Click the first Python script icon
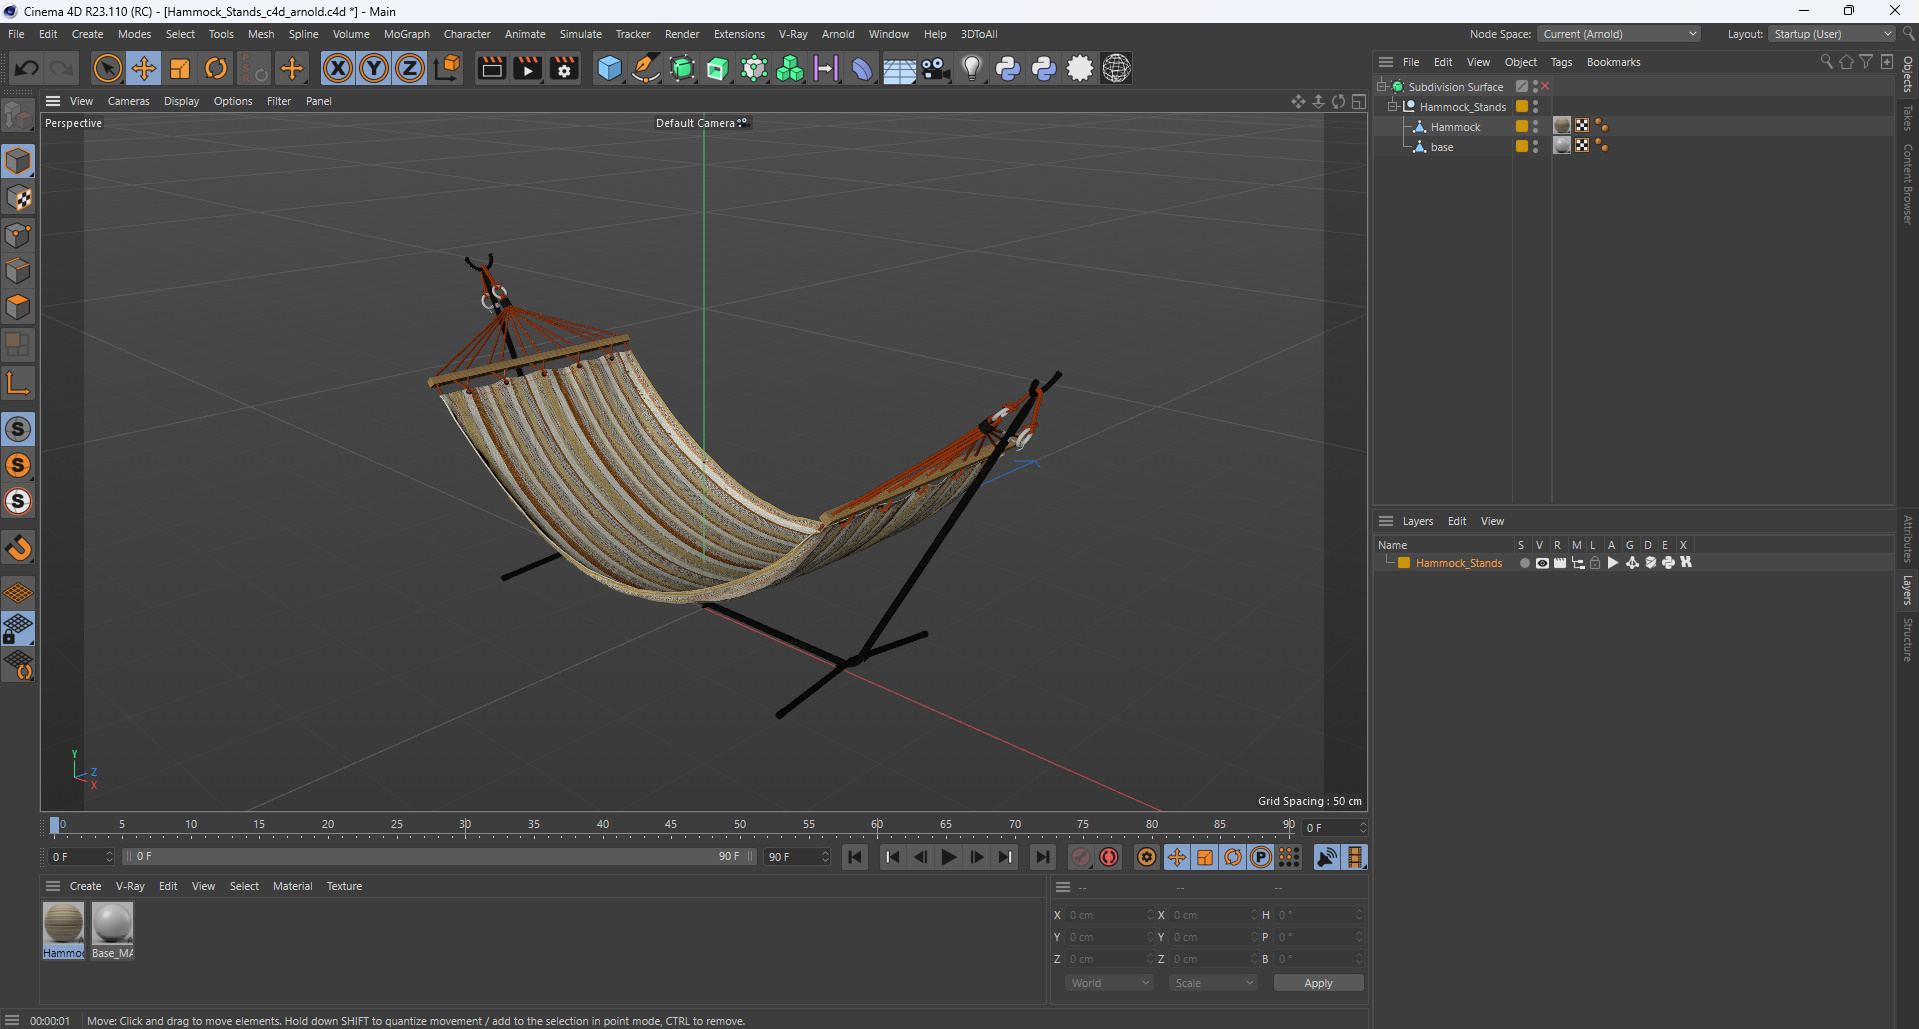The image size is (1919, 1029). pos(1008,68)
